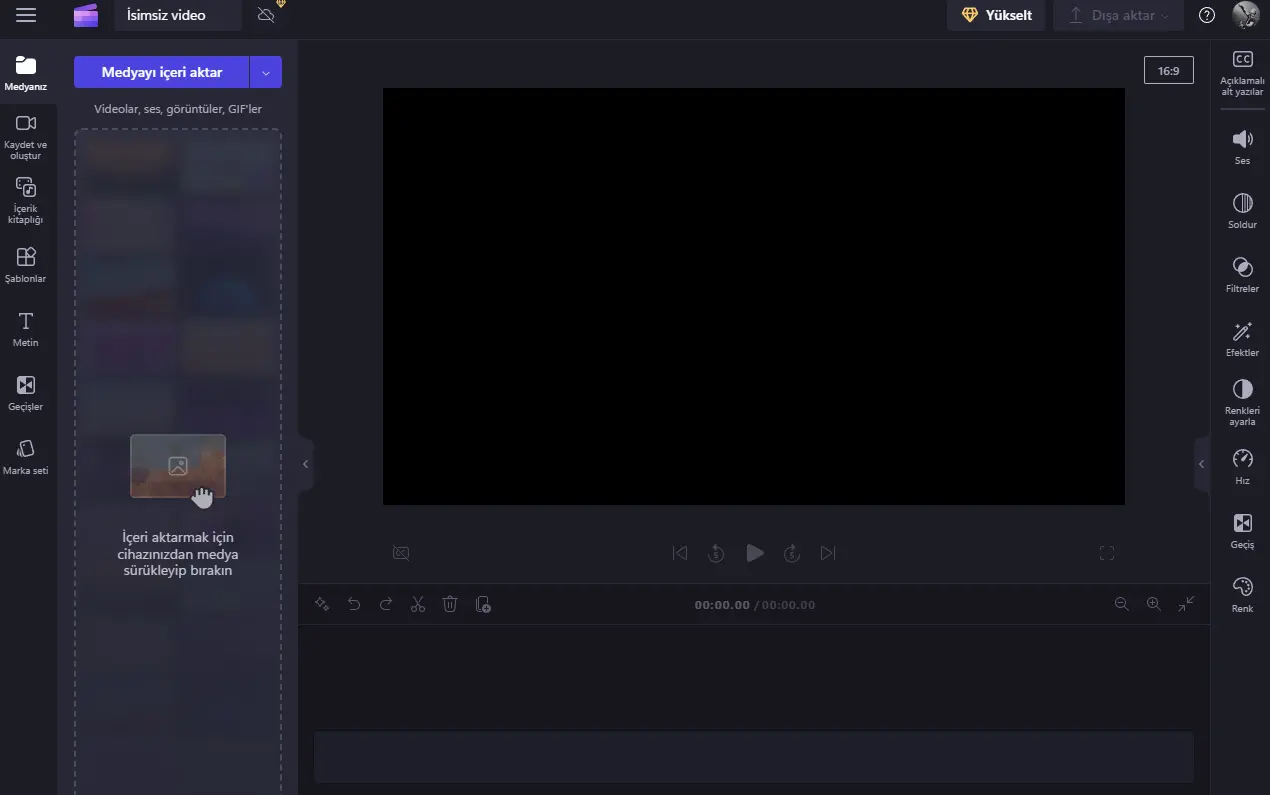This screenshot has width=1270, height=795.
Task: Click the play button
Action: pos(755,553)
